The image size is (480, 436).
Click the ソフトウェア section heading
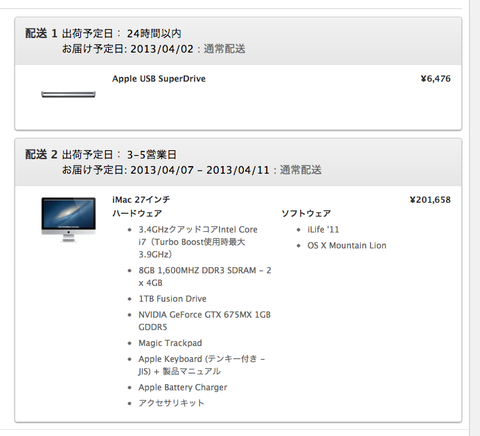click(x=306, y=213)
